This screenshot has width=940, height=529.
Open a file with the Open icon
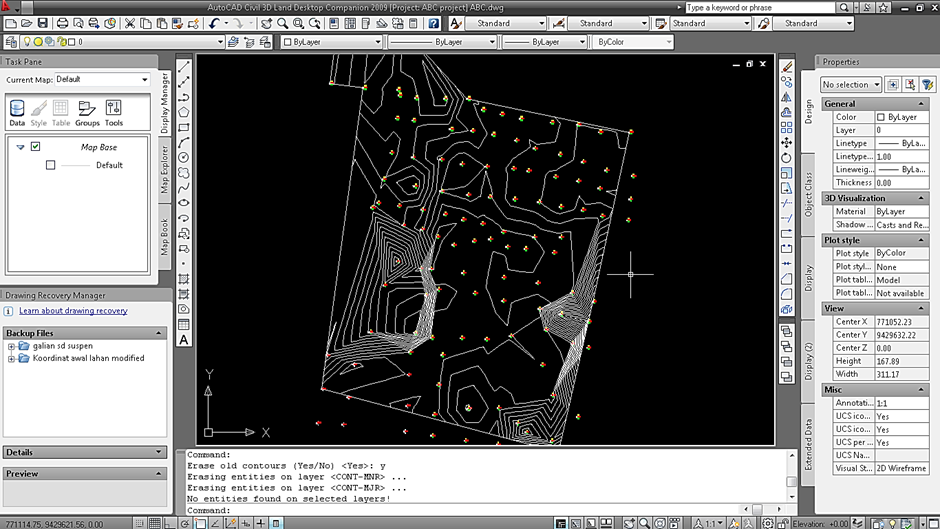tap(26, 23)
